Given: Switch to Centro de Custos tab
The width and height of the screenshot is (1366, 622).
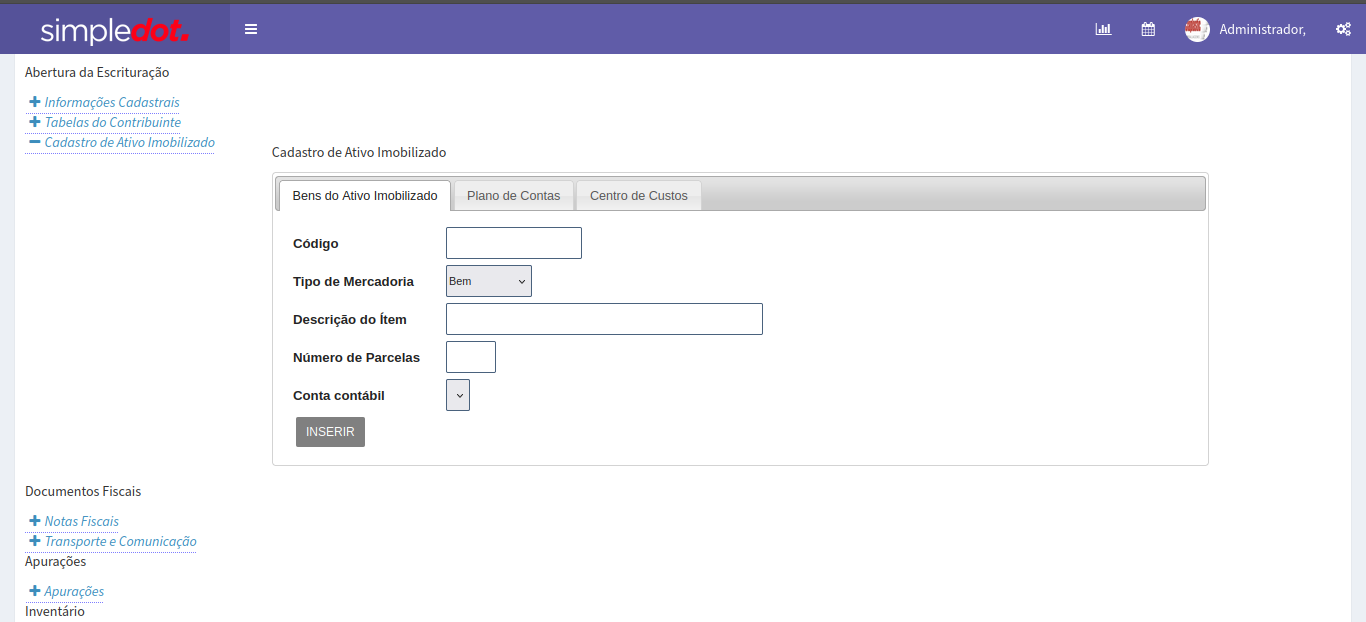Looking at the screenshot, I should click(x=638, y=196).
